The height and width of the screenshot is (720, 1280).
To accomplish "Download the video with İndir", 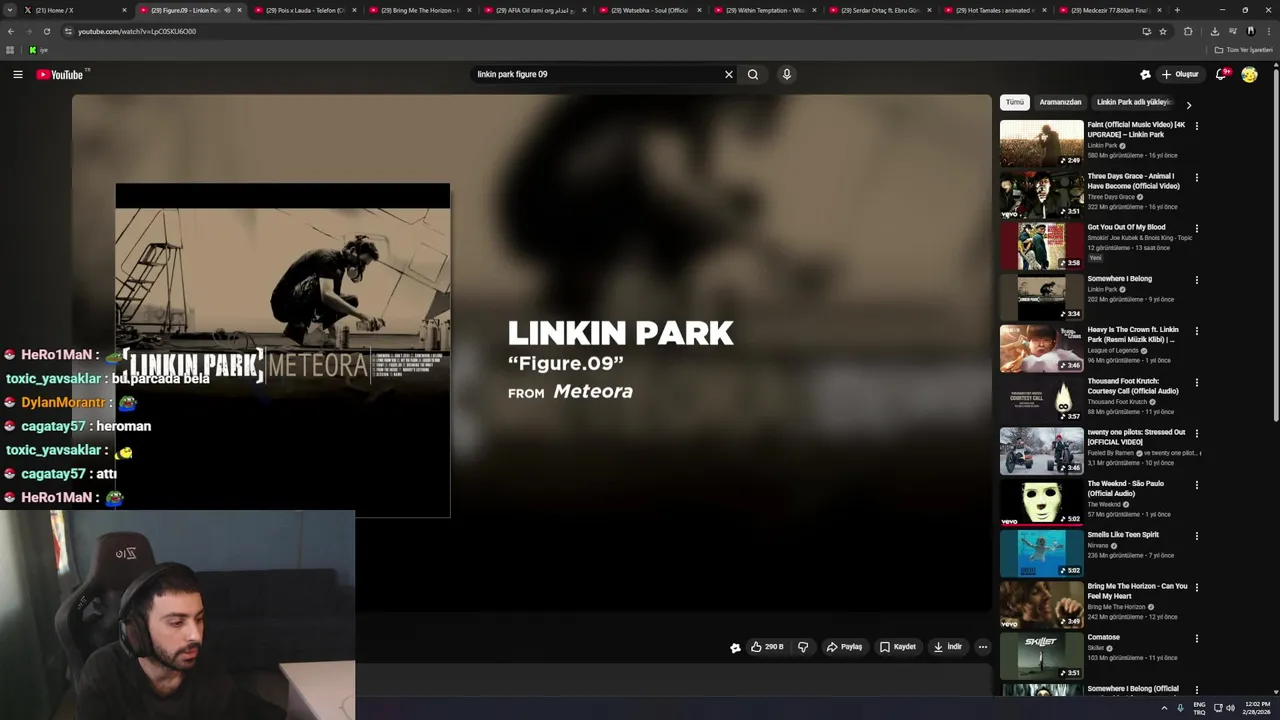I will coord(948,647).
